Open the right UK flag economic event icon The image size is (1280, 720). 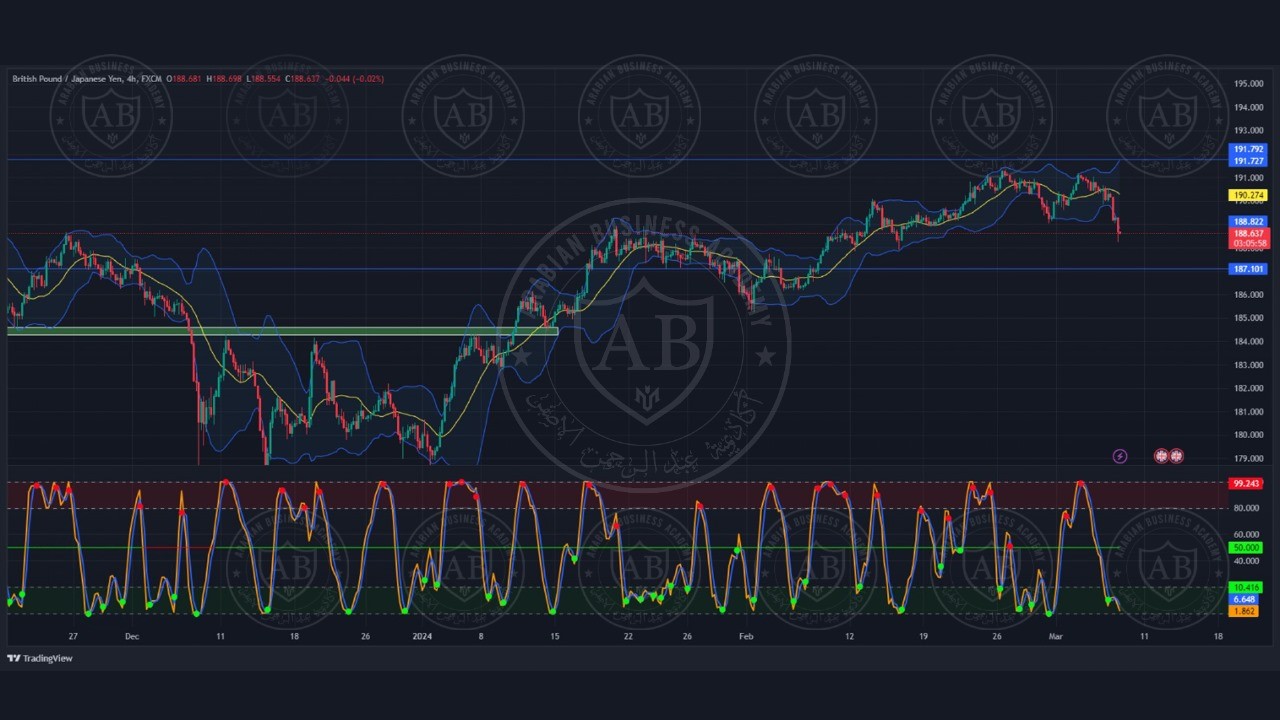[x=1177, y=456]
